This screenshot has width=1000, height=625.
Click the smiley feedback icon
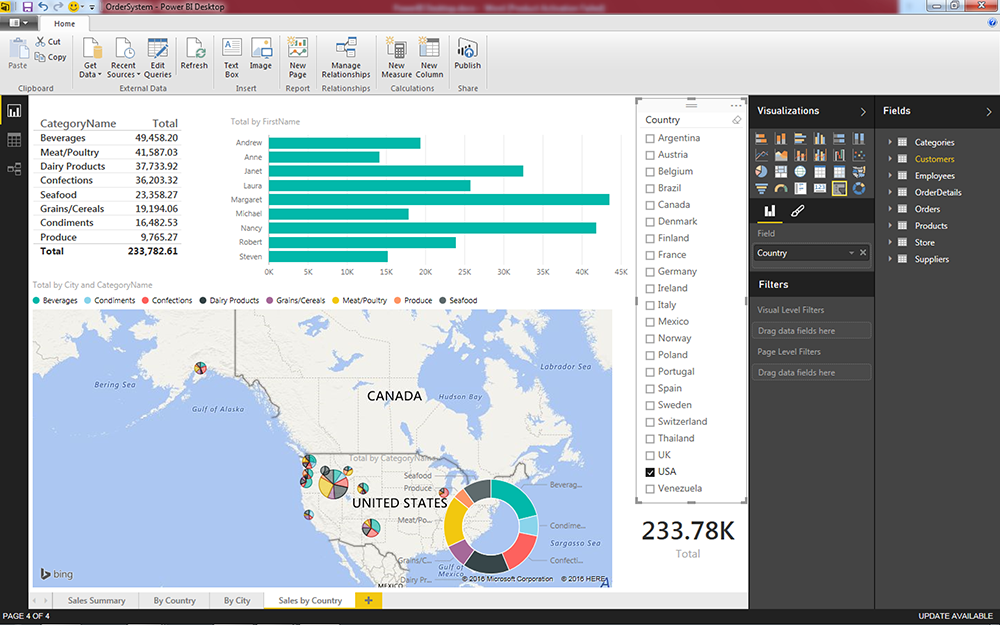(x=73, y=6)
